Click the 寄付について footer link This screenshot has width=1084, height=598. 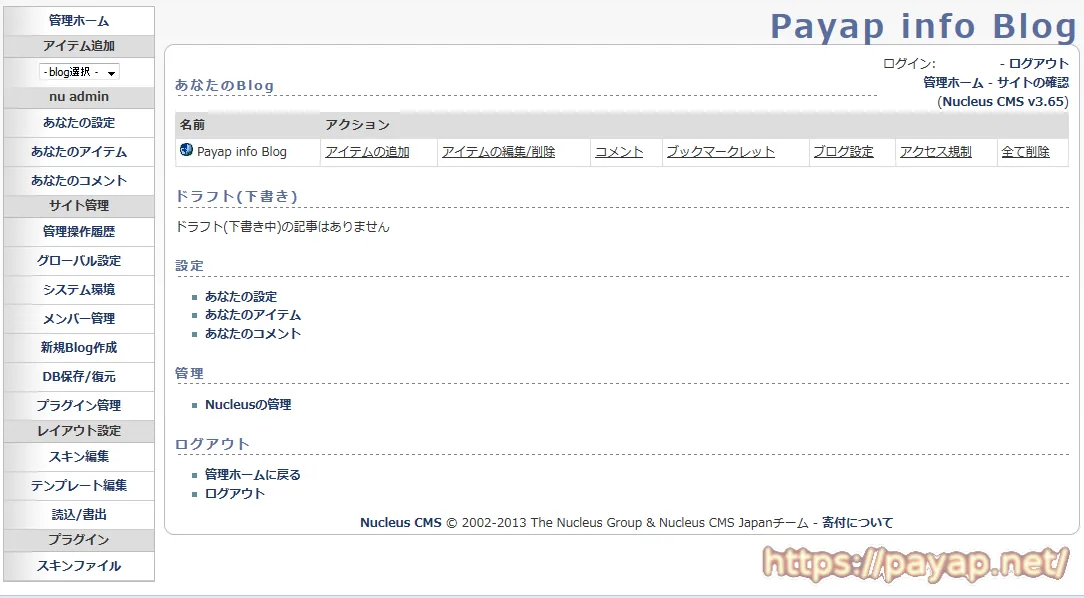857,523
